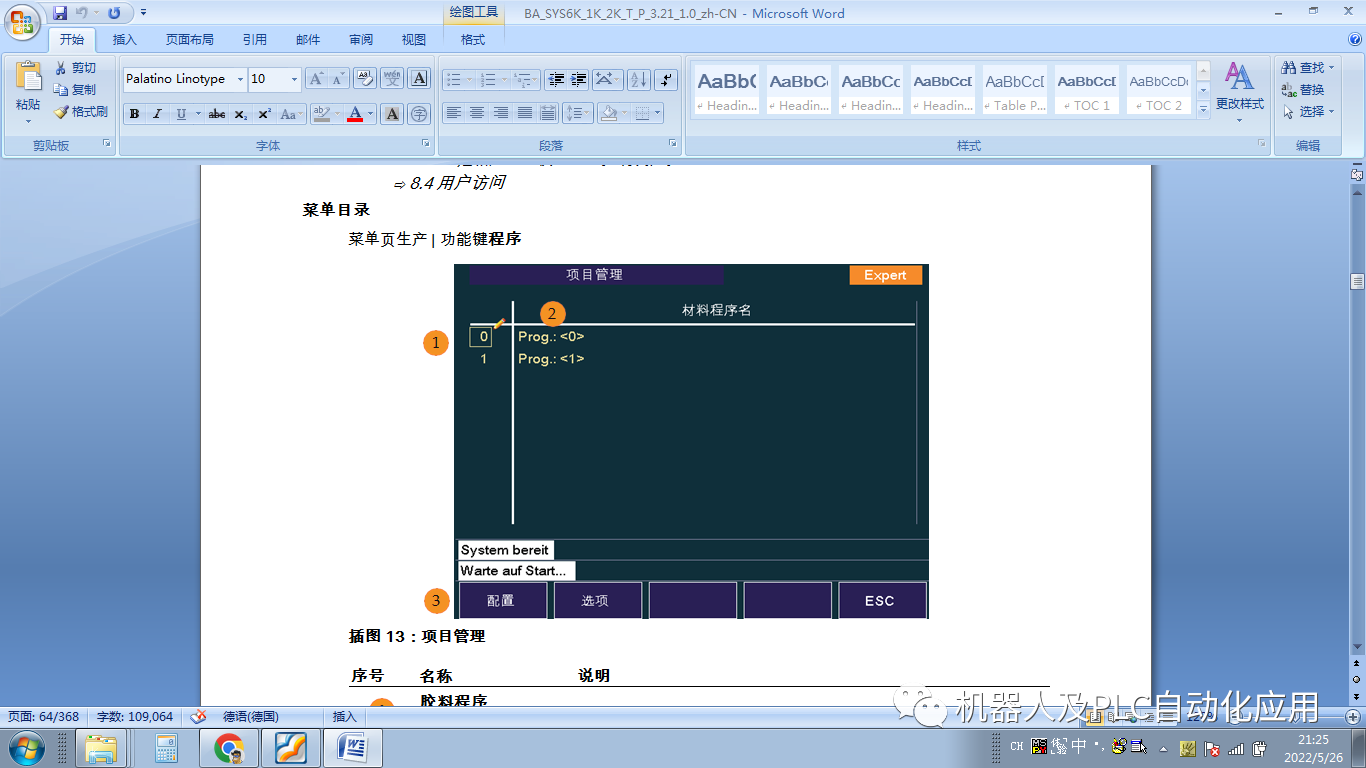Toggle subscript formatting
Screen dimensions: 1366x768
239,113
